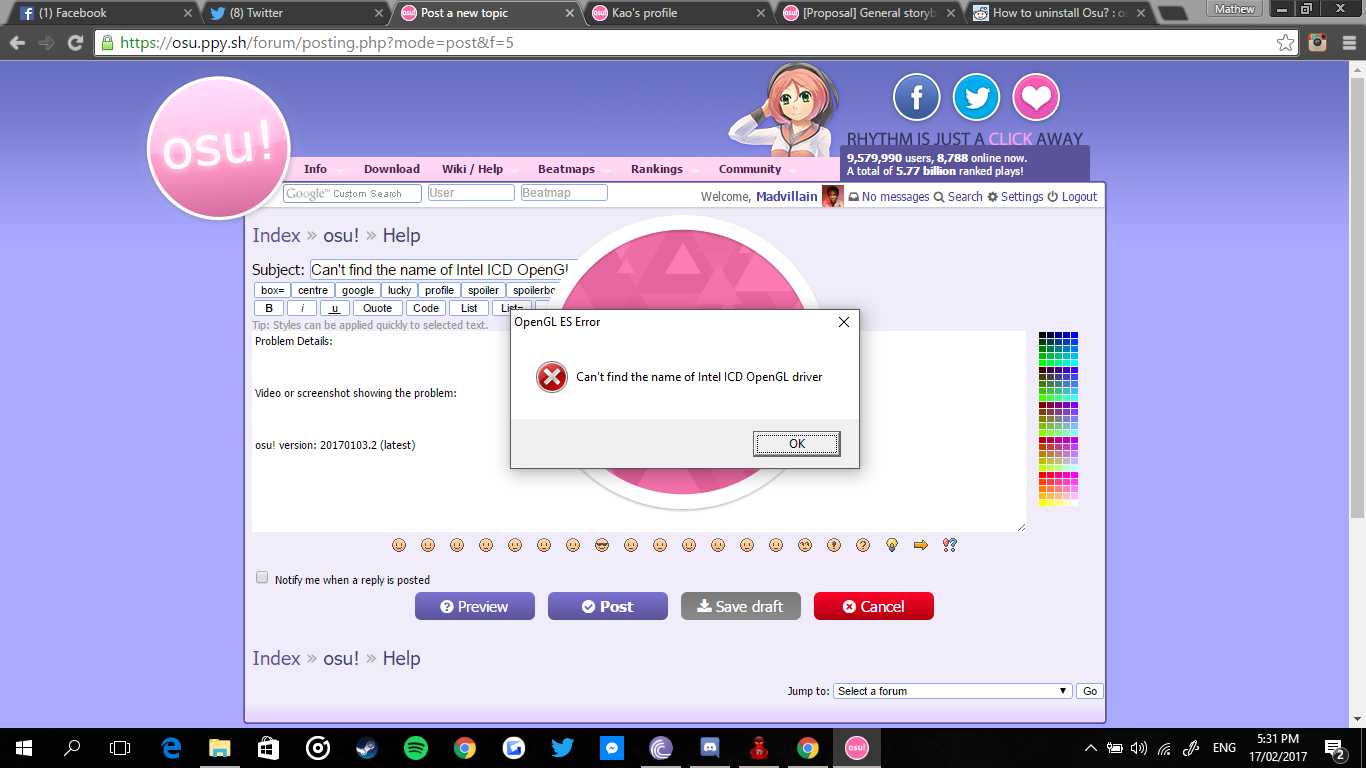Open the Info navigation menu
Image resolution: width=1366 pixels, height=768 pixels.
point(315,169)
